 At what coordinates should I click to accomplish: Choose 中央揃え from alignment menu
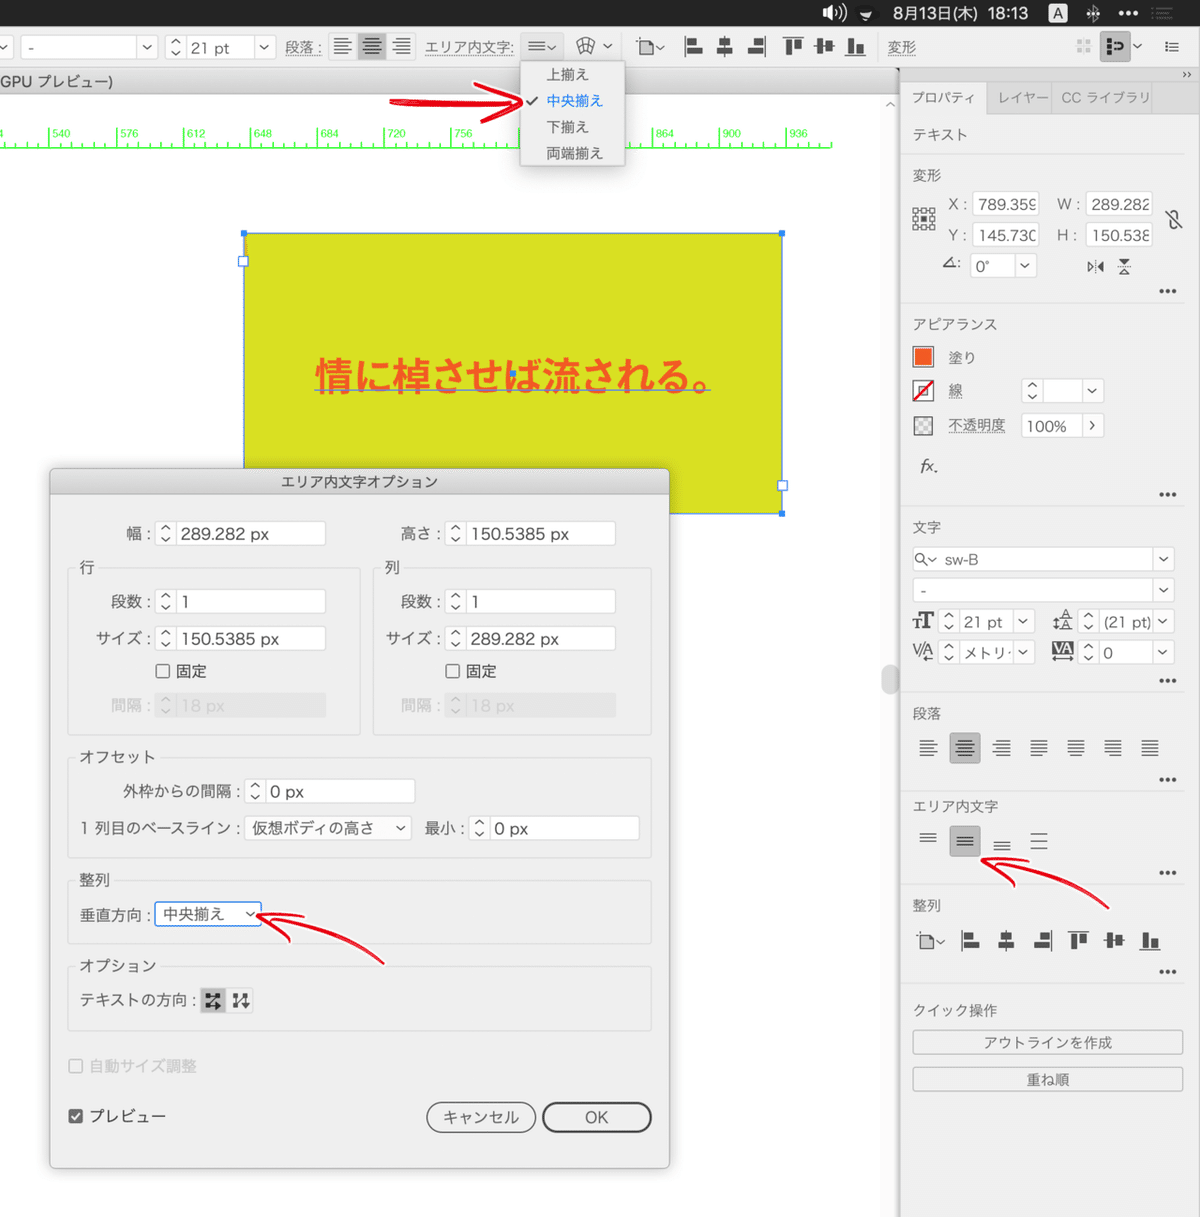574,101
